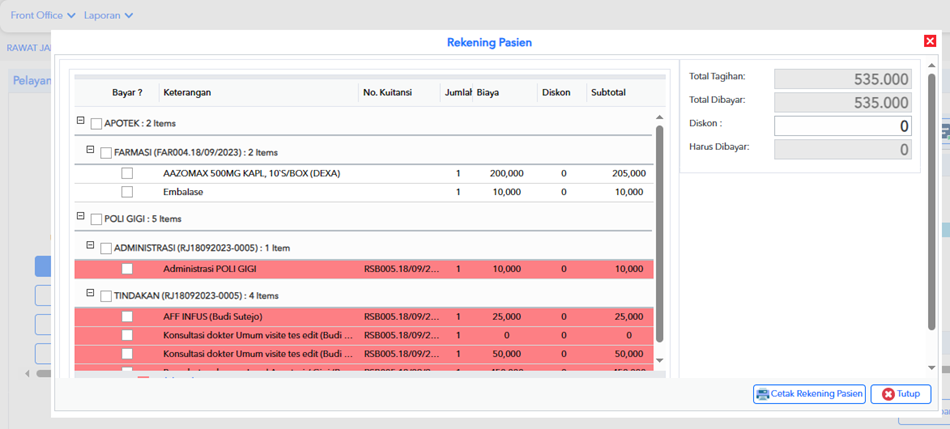Click the item list vertical scrollbar
950x429 pixels.
pos(660,233)
